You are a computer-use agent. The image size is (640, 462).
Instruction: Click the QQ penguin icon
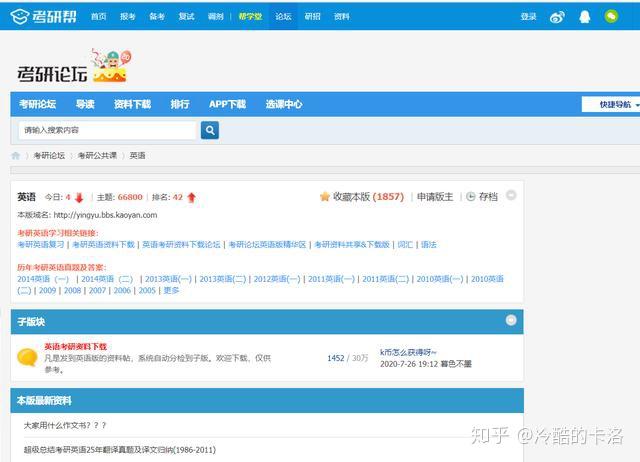tap(584, 17)
